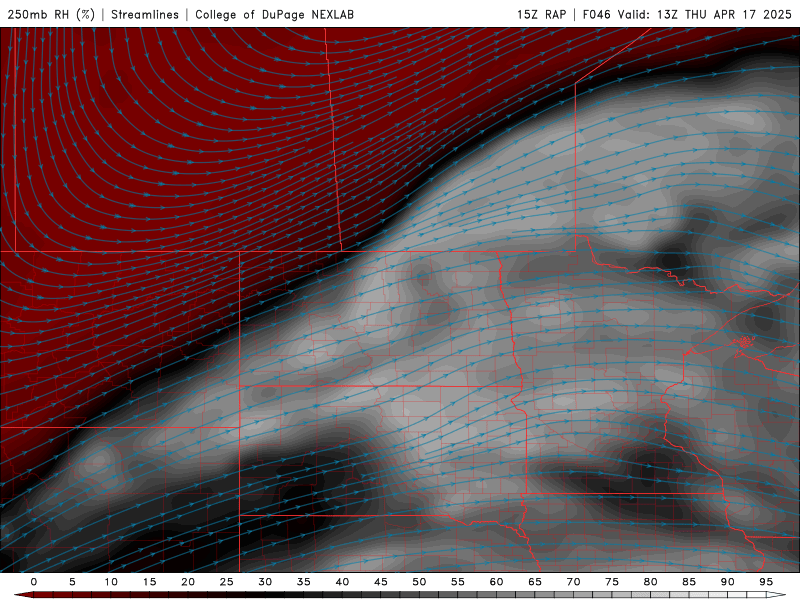Click the "65" RH scale number

coord(535,582)
